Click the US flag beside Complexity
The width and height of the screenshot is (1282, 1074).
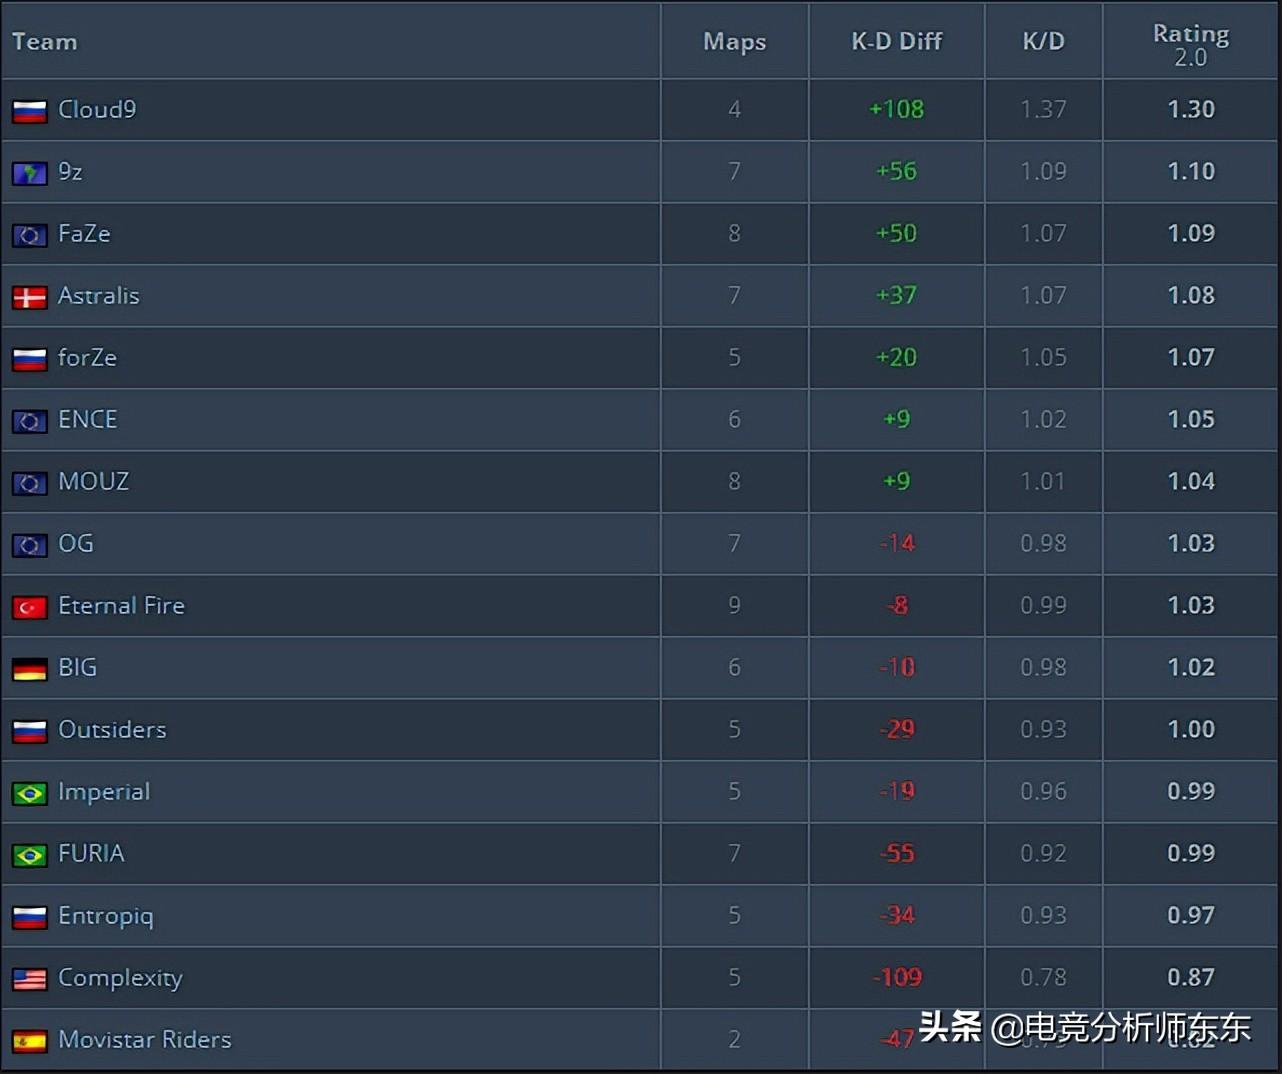click(x=30, y=979)
